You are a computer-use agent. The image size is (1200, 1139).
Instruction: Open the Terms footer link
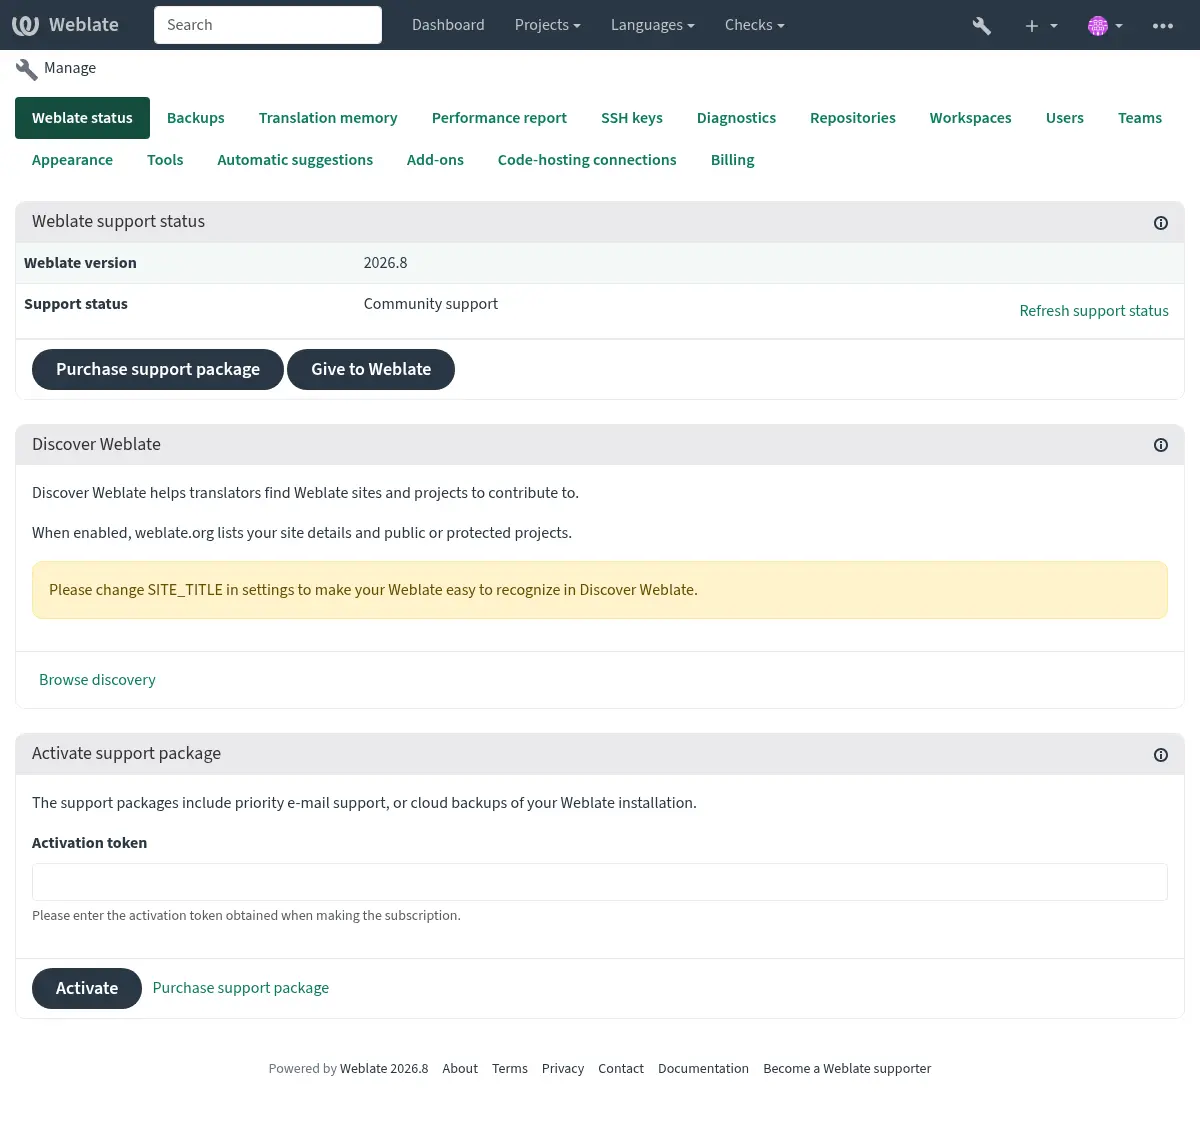(x=510, y=1069)
